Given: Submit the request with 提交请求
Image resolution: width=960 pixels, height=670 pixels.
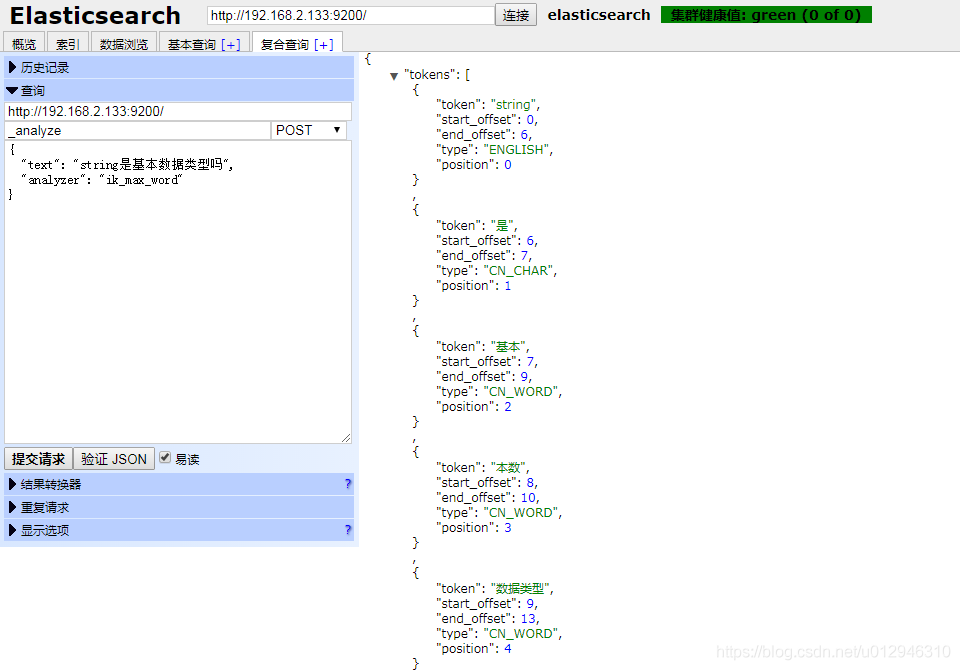Looking at the screenshot, I should tap(39, 459).
